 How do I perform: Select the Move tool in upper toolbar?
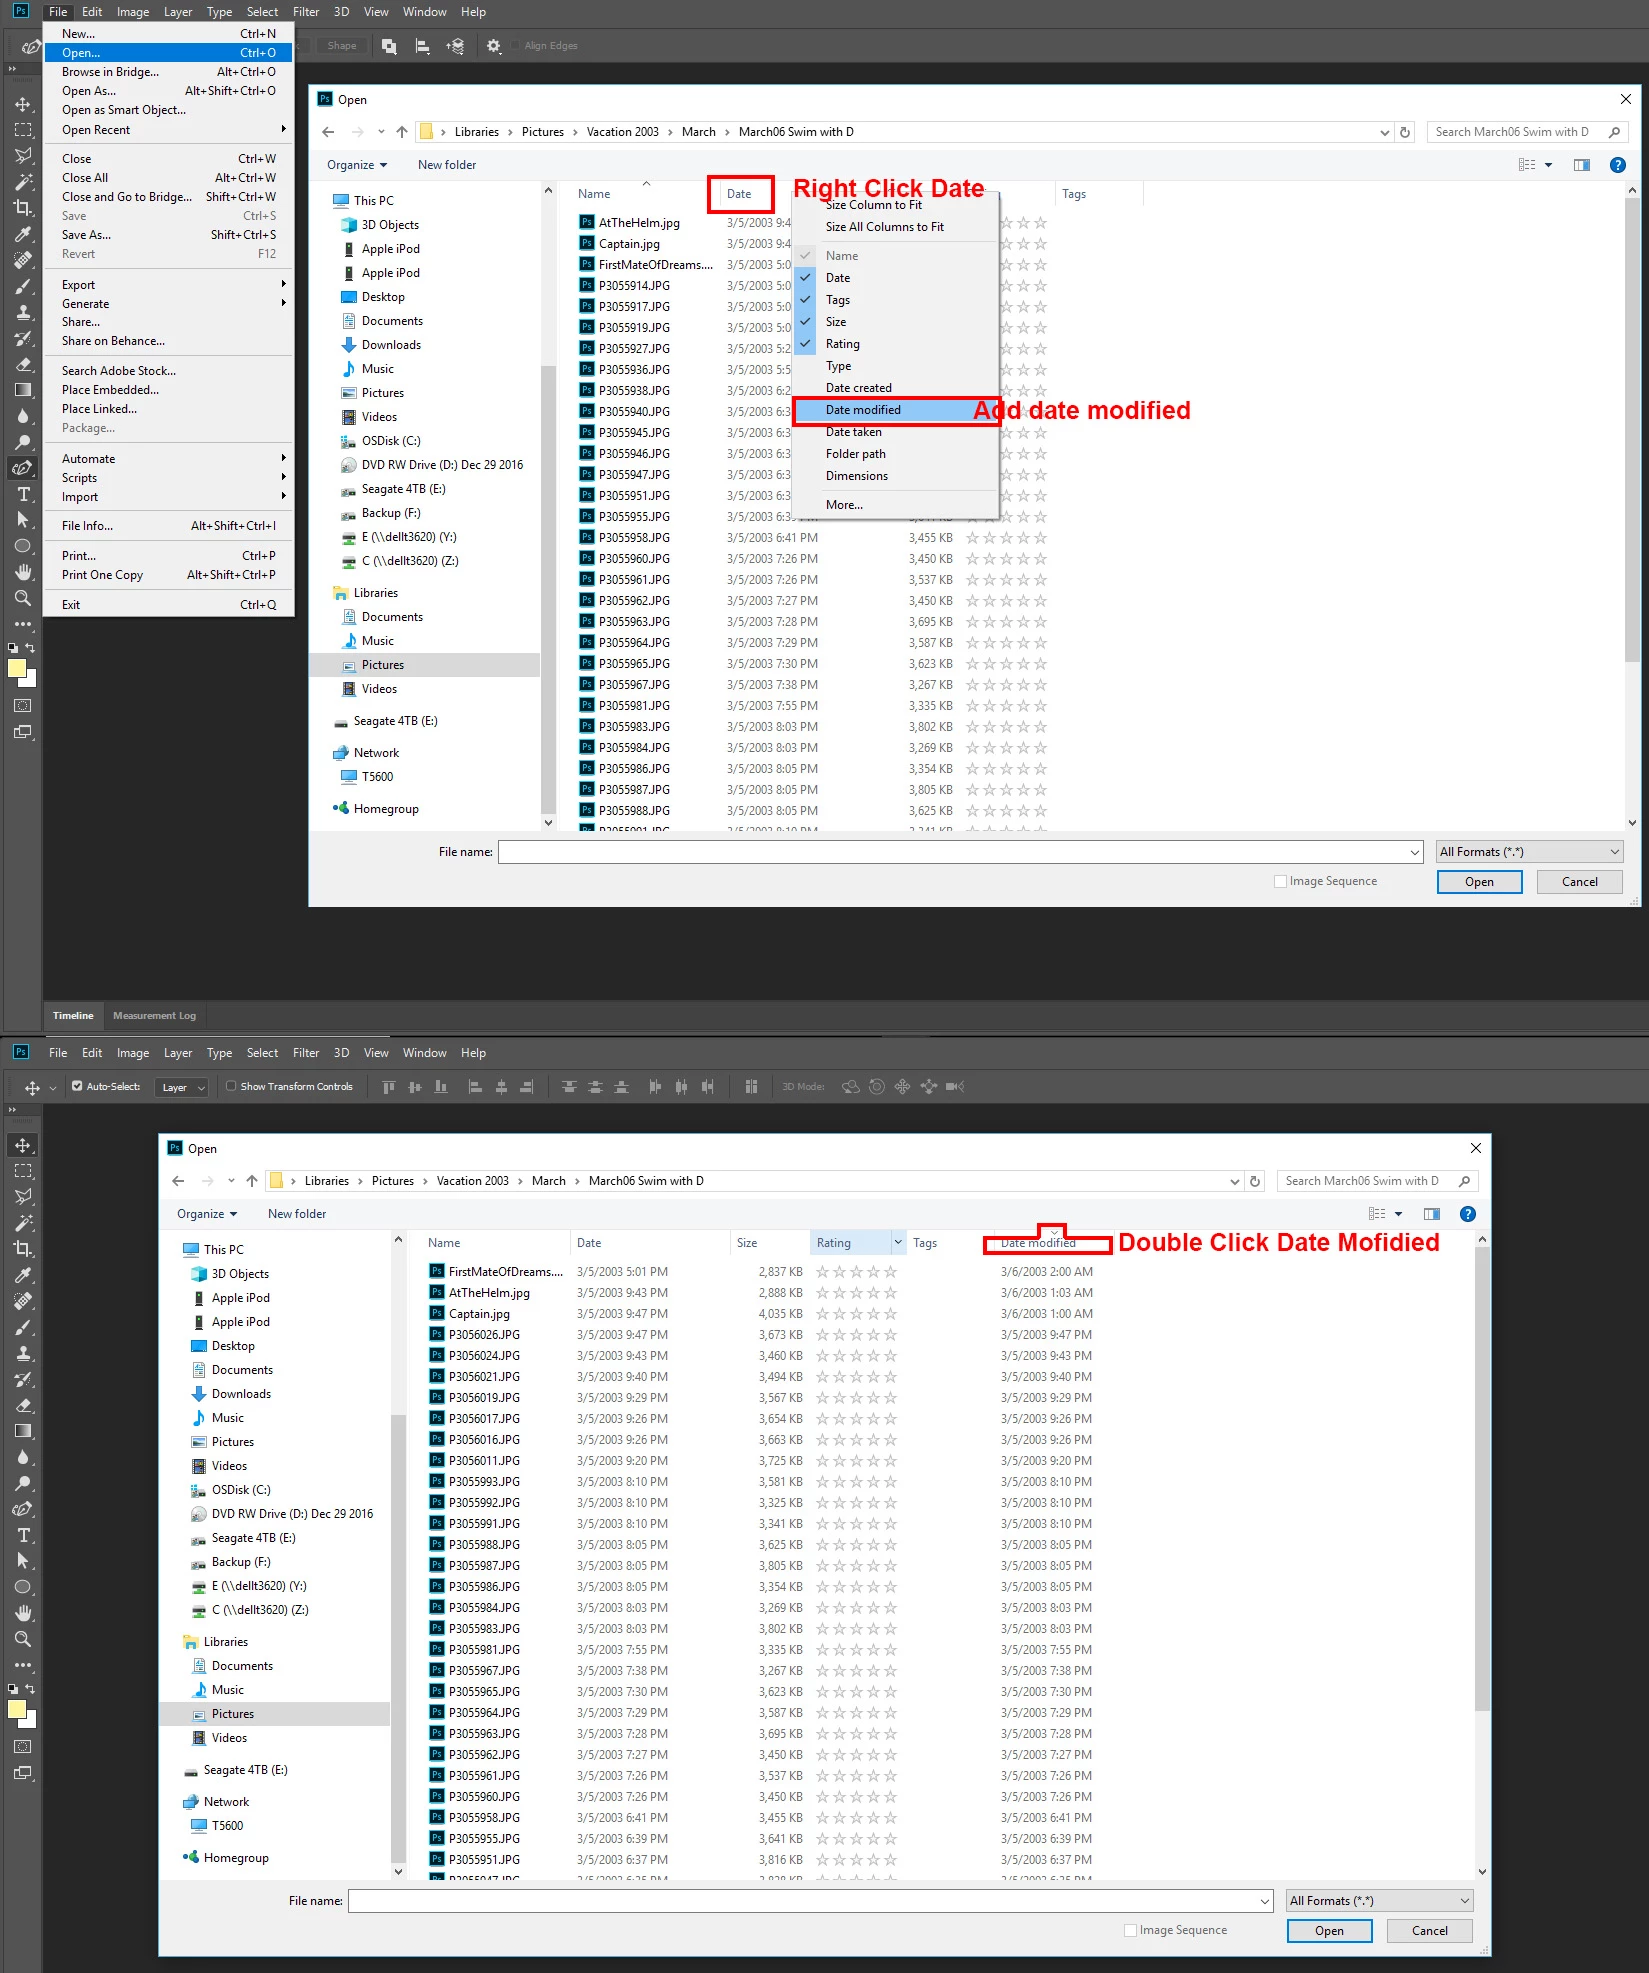point(23,104)
